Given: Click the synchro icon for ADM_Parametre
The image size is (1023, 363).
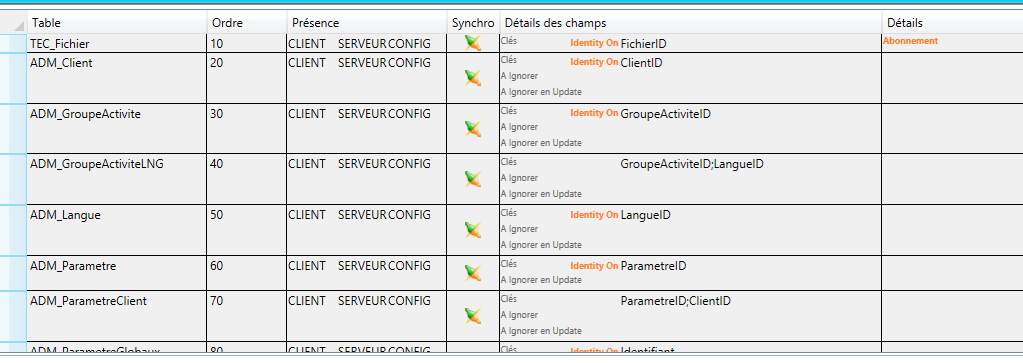Looking at the screenshot, I should click(473, 273).
